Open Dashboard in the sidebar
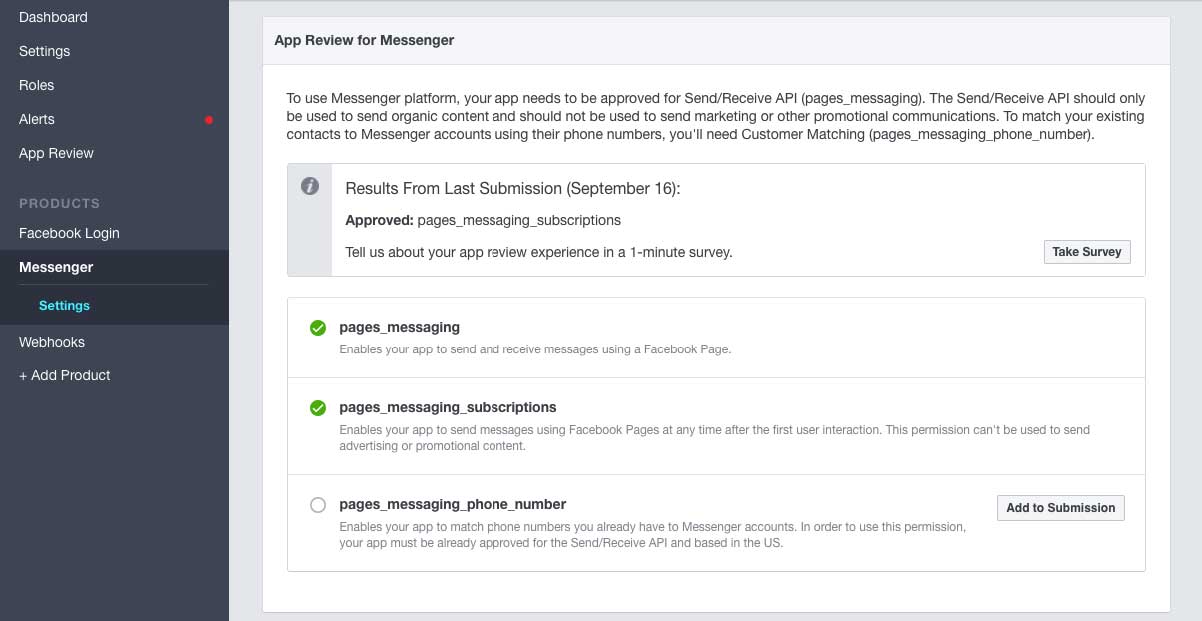This screenshot has width=1202, height=621. click(x=53, y=17)
